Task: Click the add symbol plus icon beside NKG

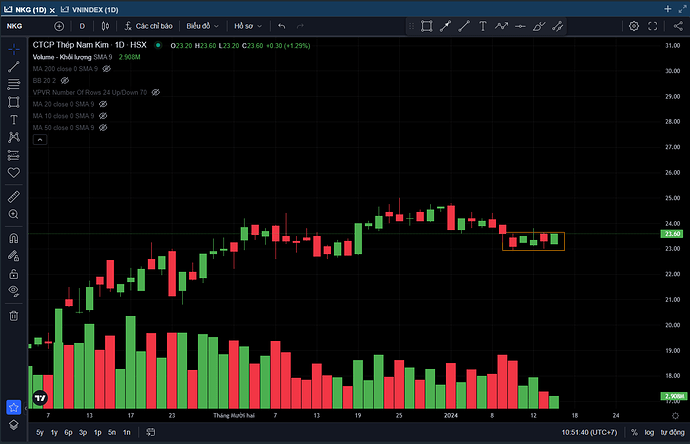Action: (59, 26)
